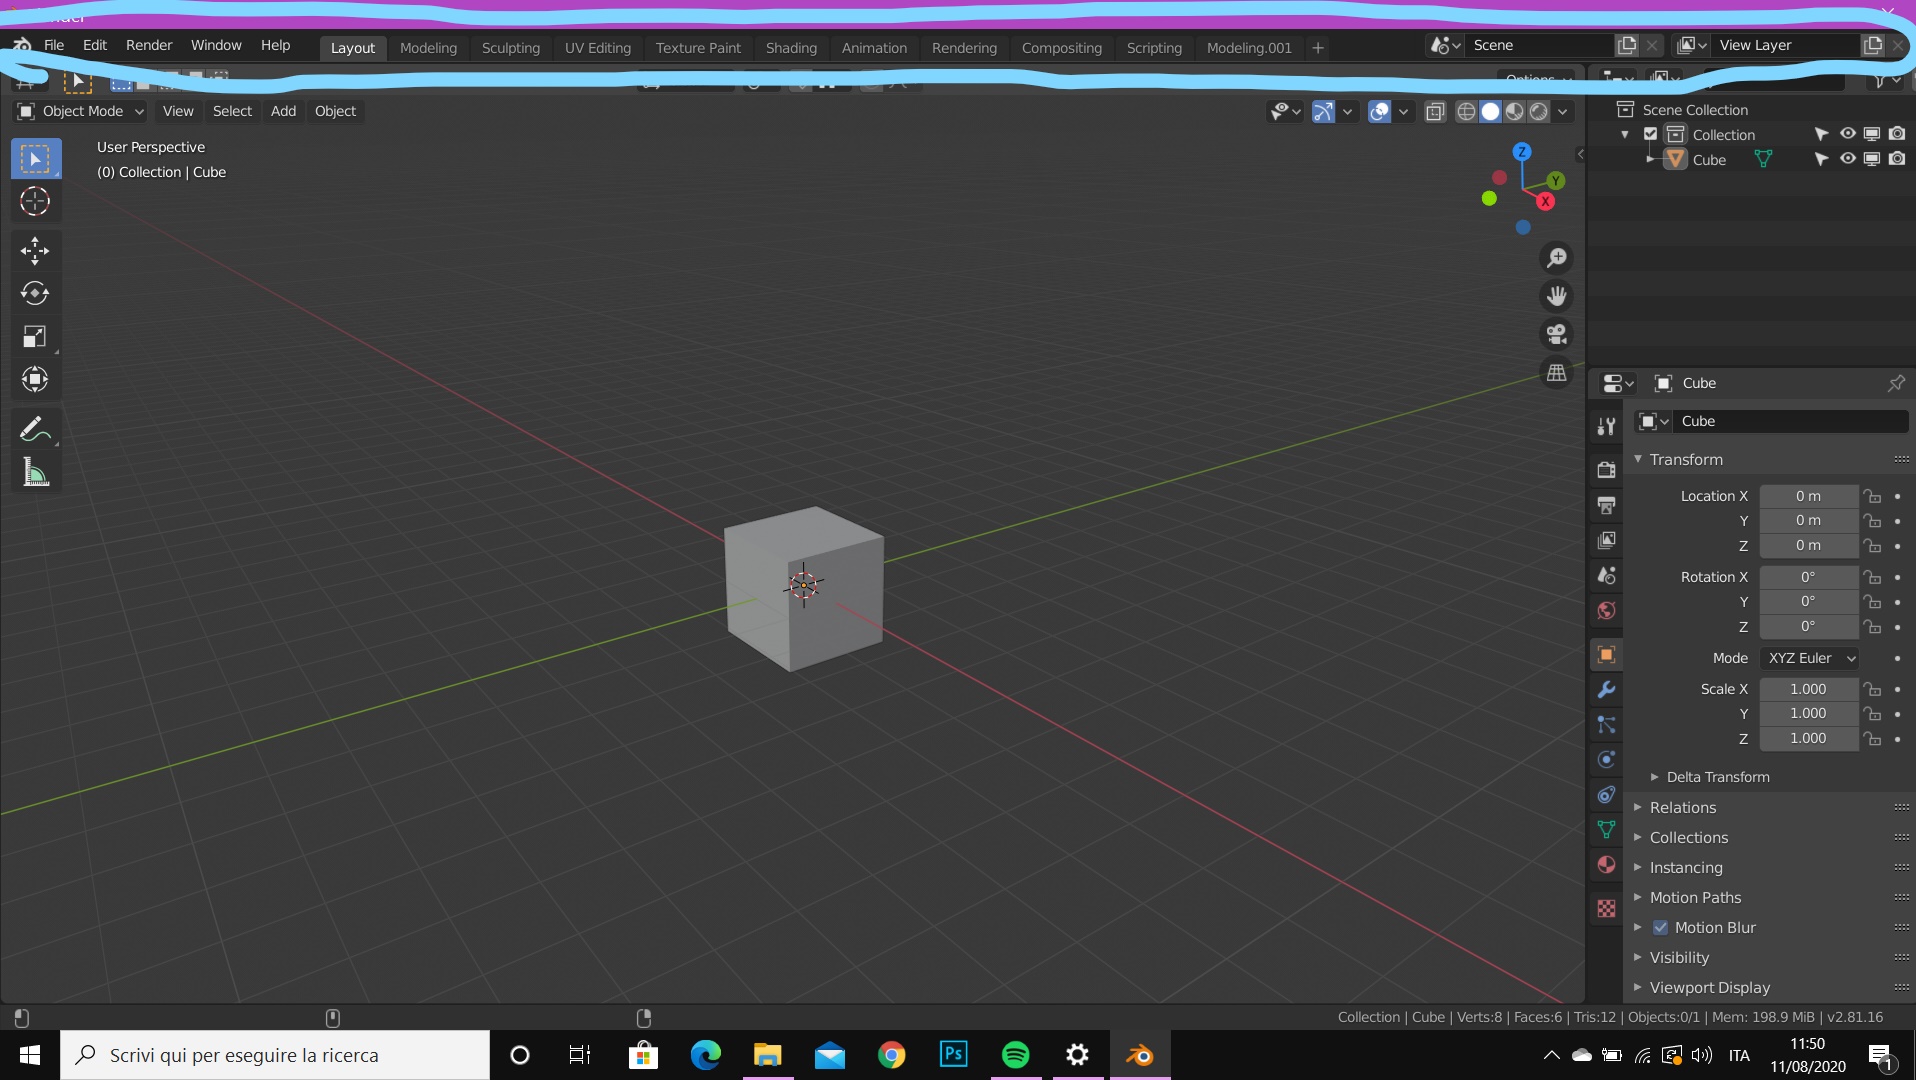Click the Location X value field
The image size is (1916, 1080).
click(x=1809, y=496)
